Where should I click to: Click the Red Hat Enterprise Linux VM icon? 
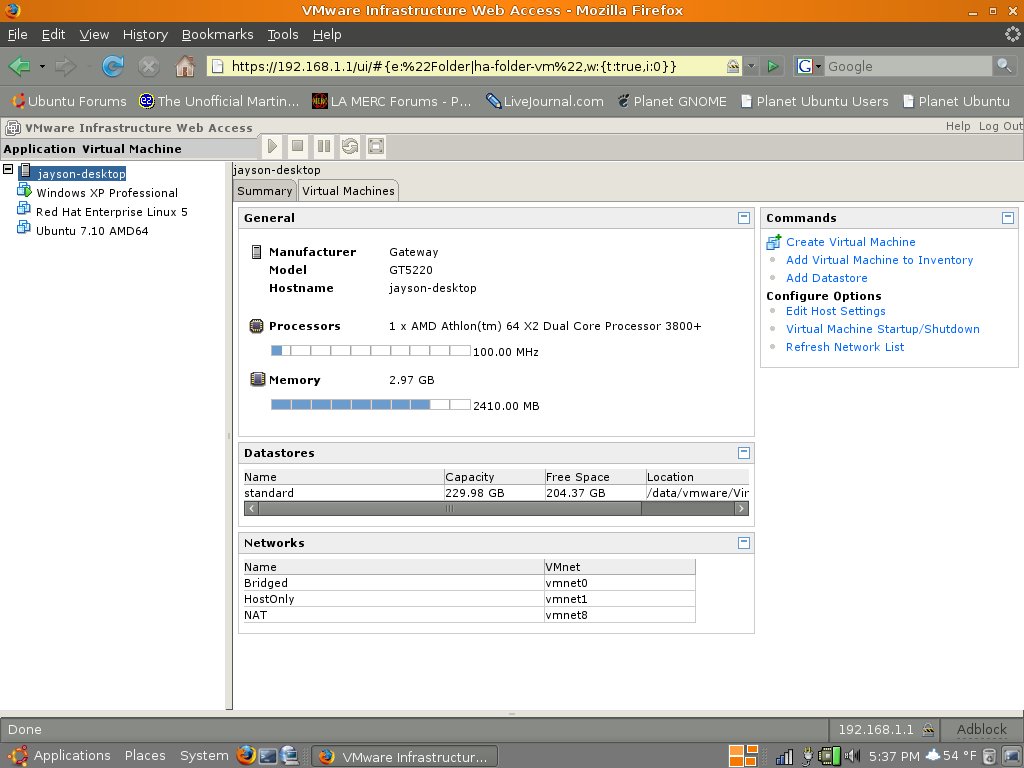[x=24, y=209]
